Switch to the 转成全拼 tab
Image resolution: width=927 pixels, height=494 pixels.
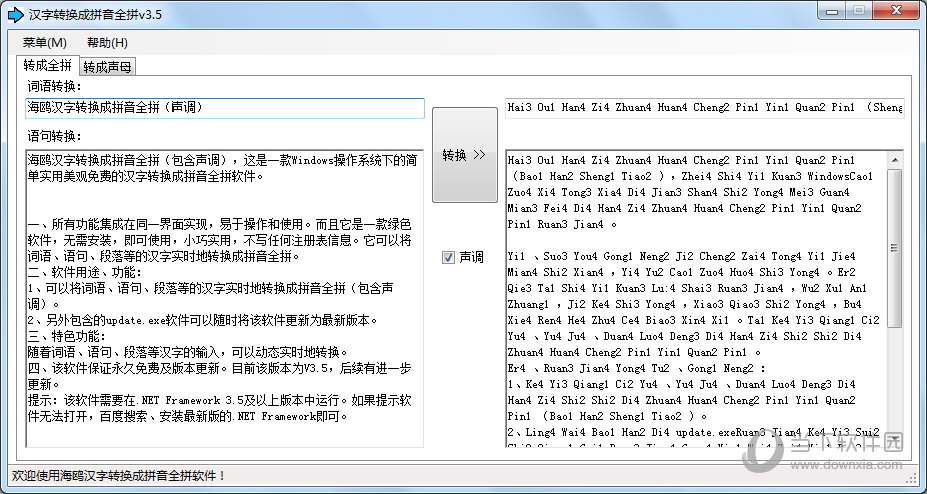point(48,64)
